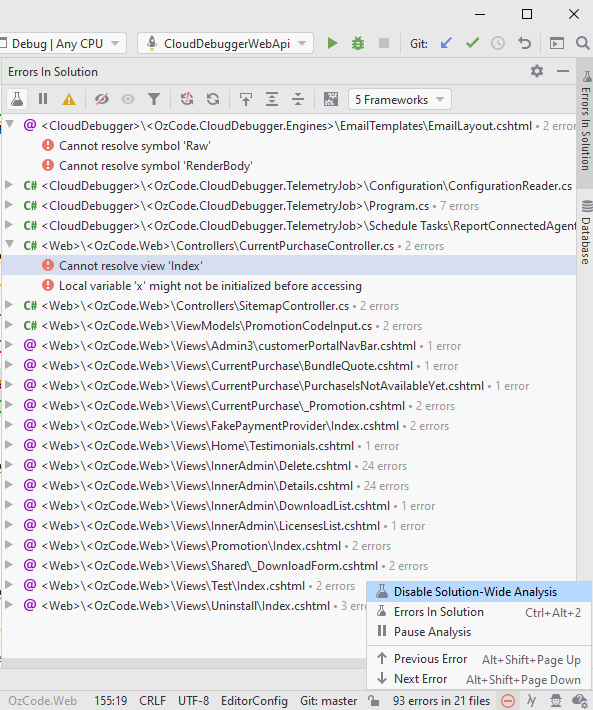The height and width of the screenshot is (710, 593).
Task: Choose Errors In Solution from popup menu
Action: pyautogui.click(x=479, y=612)
